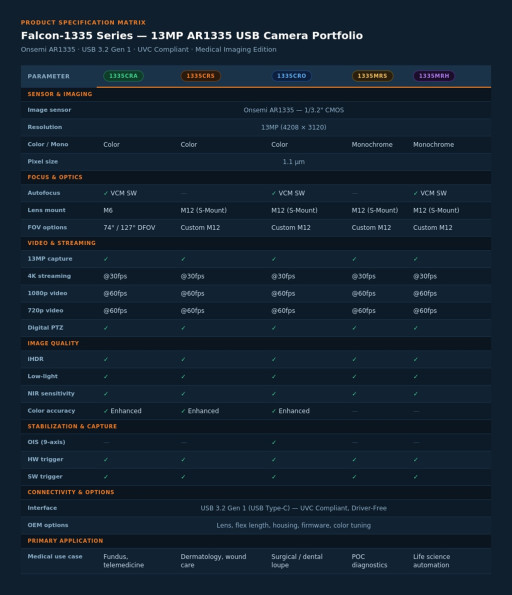This screenshot has width=512, height=595.
Task: Click the 720p video row label
Action: [45, 310]
